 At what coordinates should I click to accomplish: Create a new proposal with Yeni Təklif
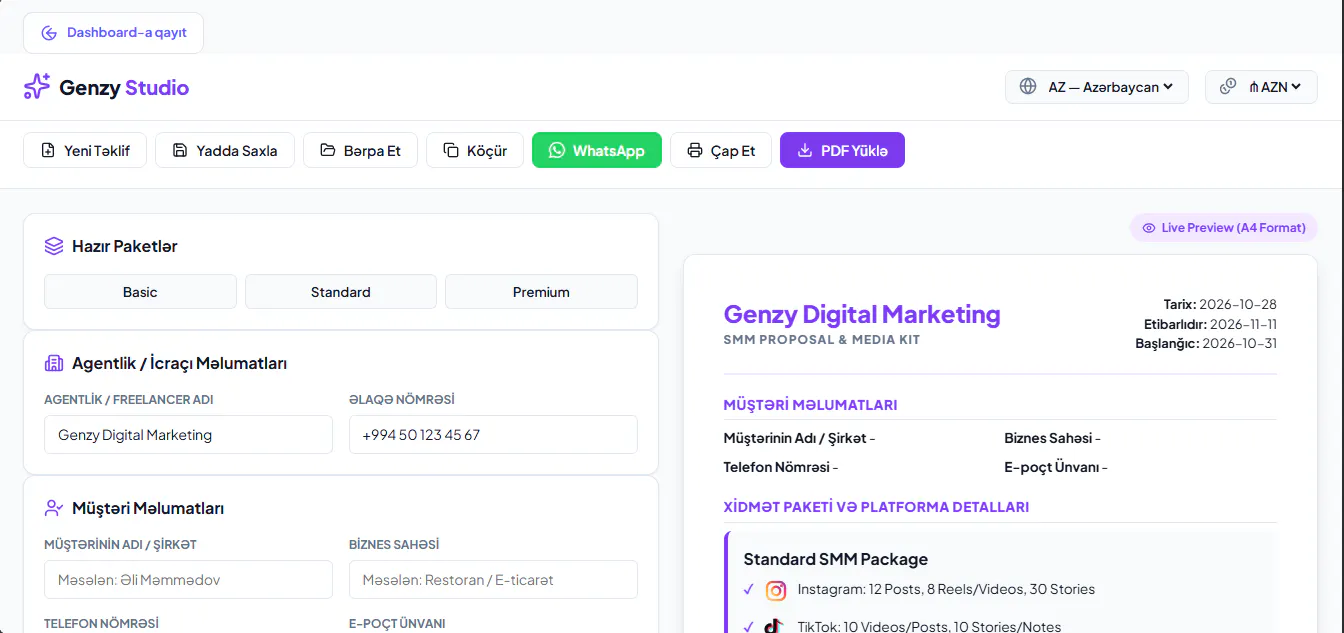(85, 150)
